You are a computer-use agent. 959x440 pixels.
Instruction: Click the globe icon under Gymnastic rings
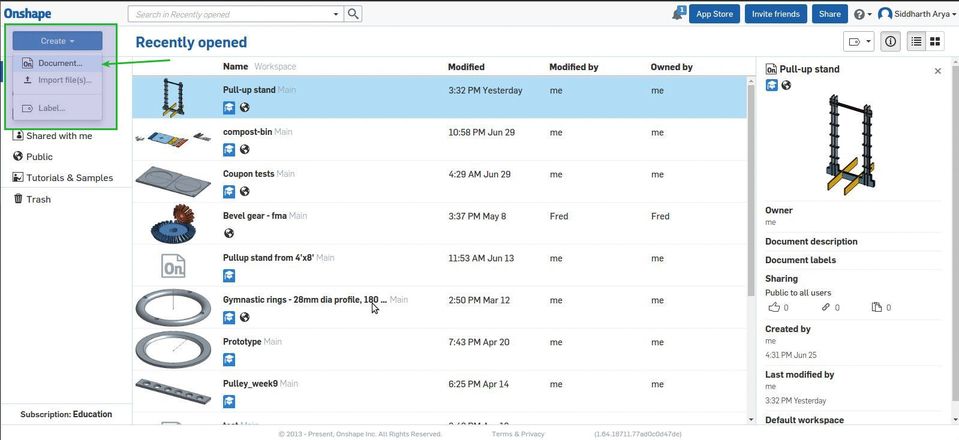point(245,317)
